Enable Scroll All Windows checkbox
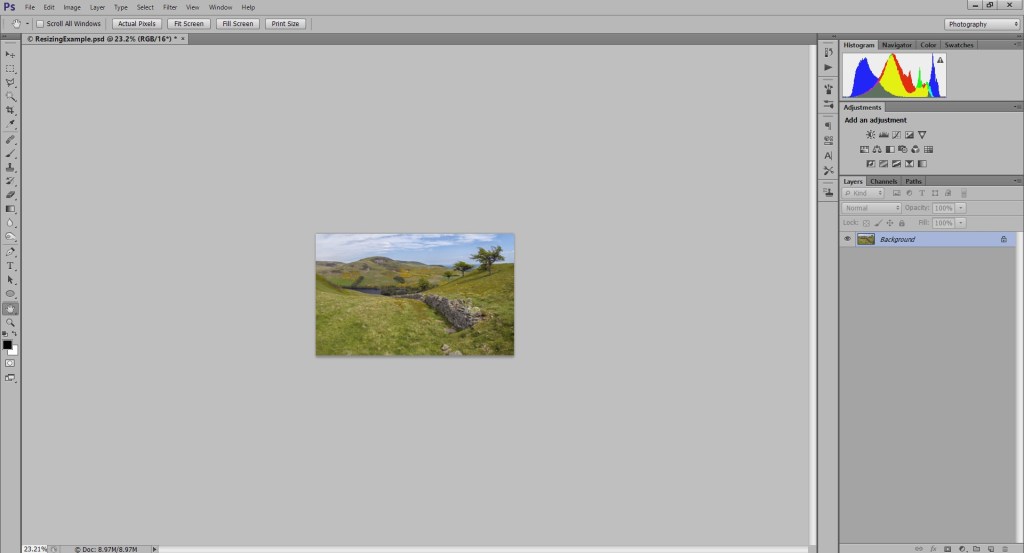This screenshot has width=1024, height=553. 40,24
